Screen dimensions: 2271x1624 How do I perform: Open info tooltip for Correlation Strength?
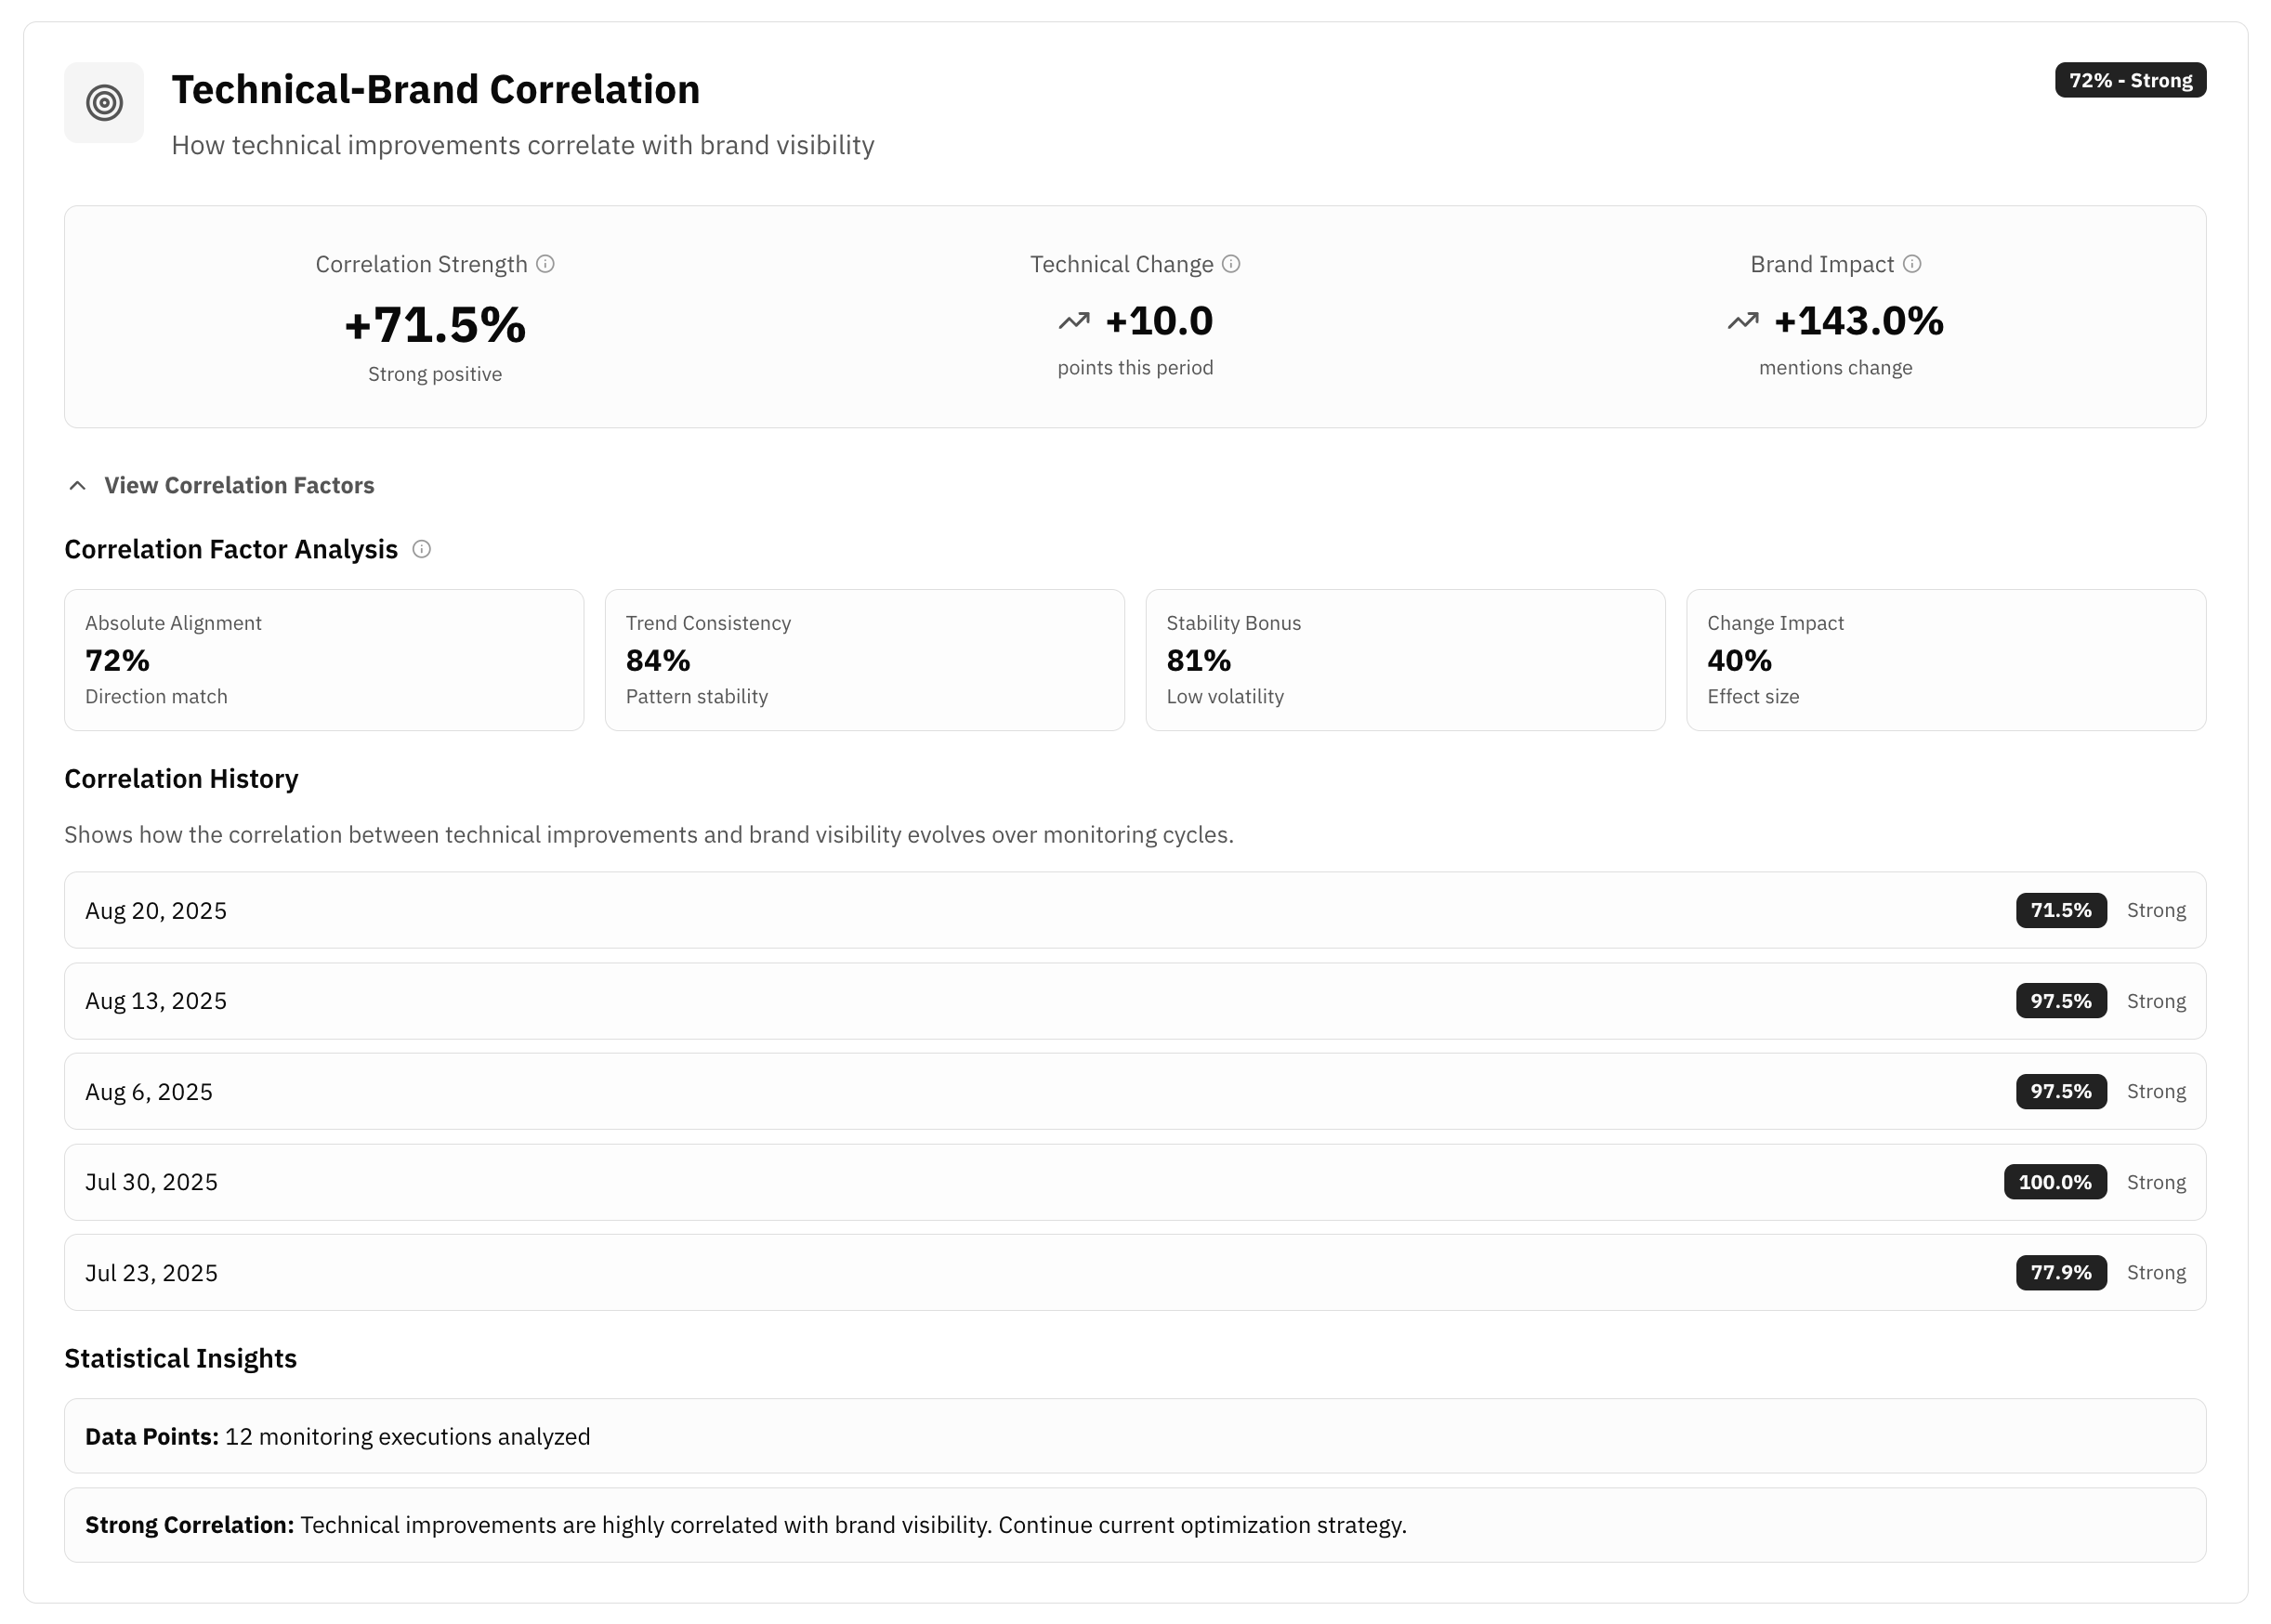coord(545,264)
